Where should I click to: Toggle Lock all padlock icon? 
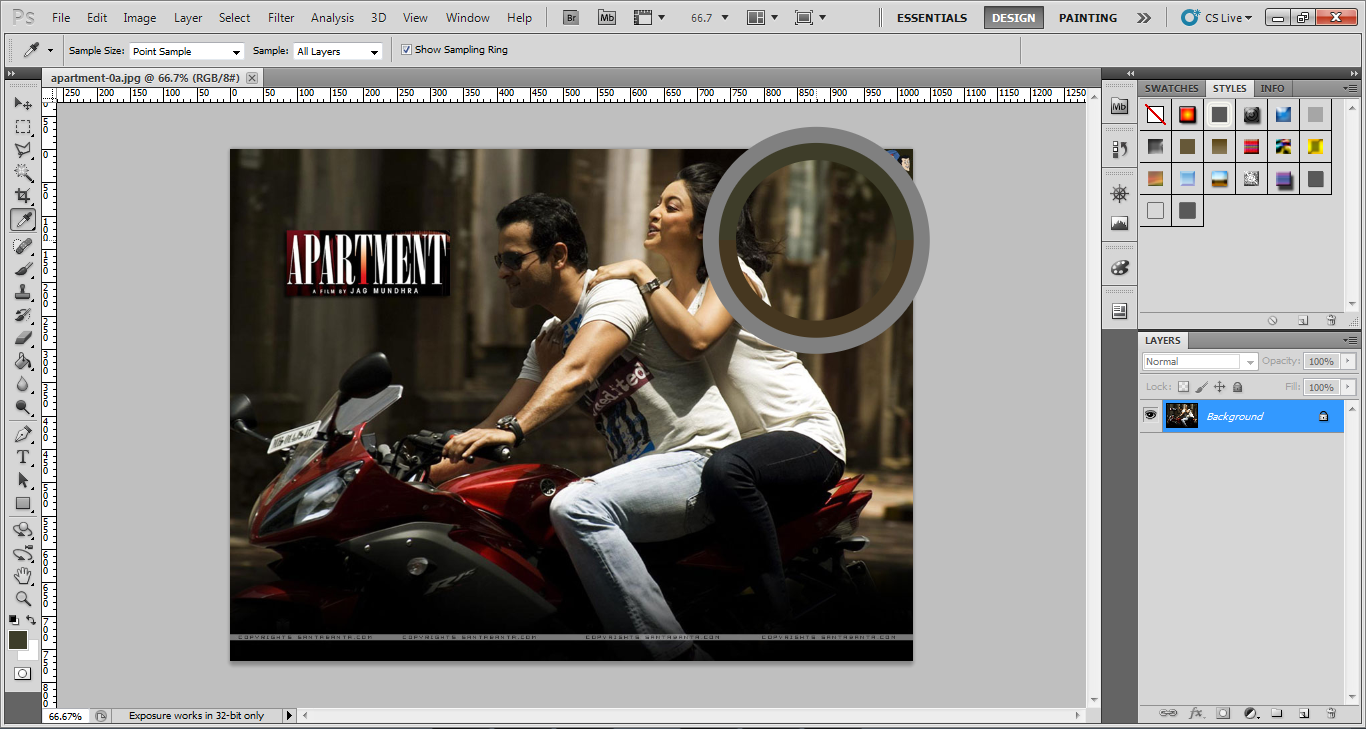1238,386
